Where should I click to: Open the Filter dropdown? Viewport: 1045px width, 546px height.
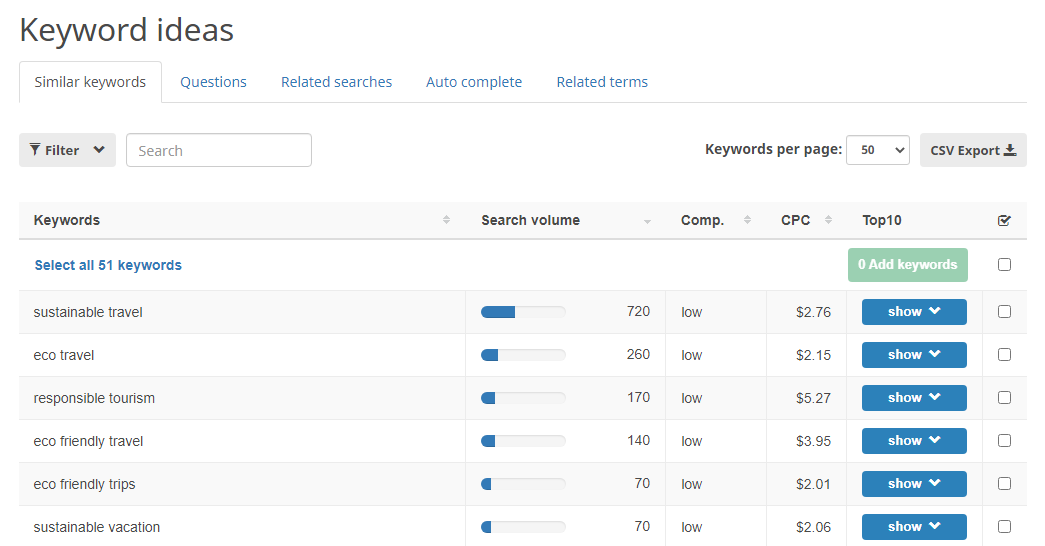pos(67,150)
